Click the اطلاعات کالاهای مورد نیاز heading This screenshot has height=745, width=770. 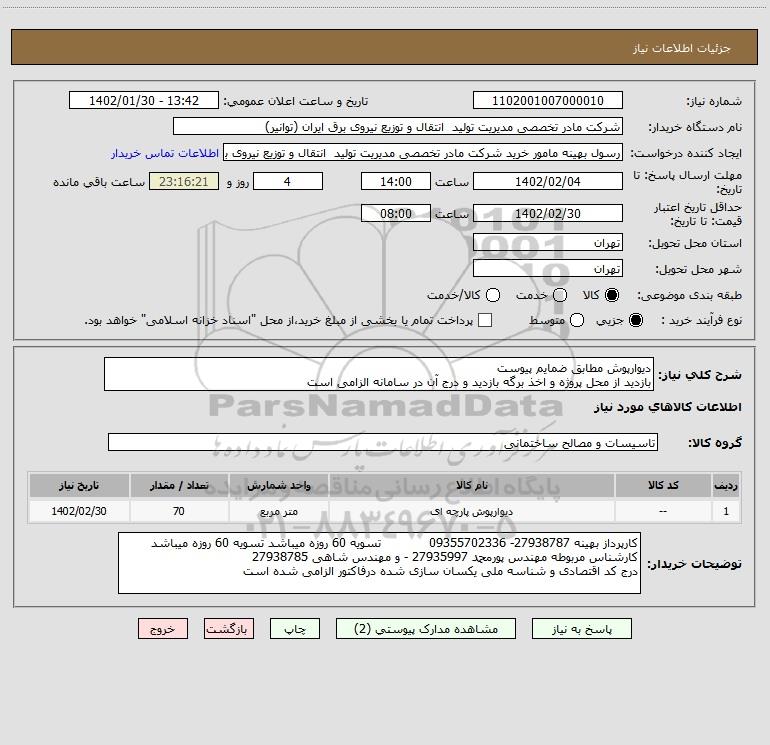(x=667, y=407)
